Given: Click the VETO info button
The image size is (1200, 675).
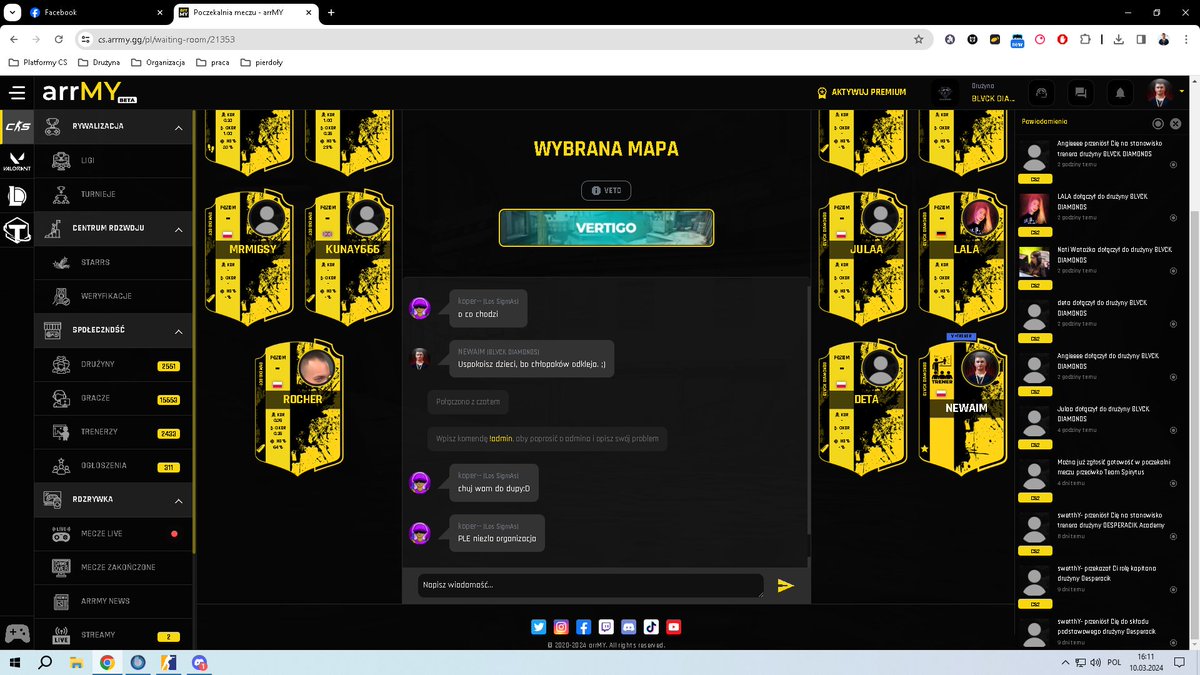Looking at the screenshot, I should (x=606, y=190).
